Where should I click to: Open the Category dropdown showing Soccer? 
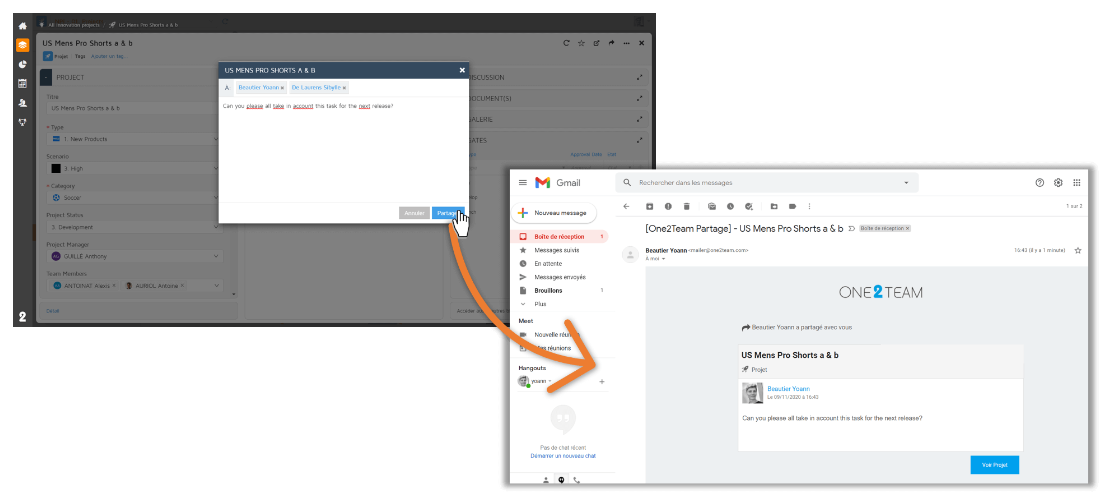132,198
